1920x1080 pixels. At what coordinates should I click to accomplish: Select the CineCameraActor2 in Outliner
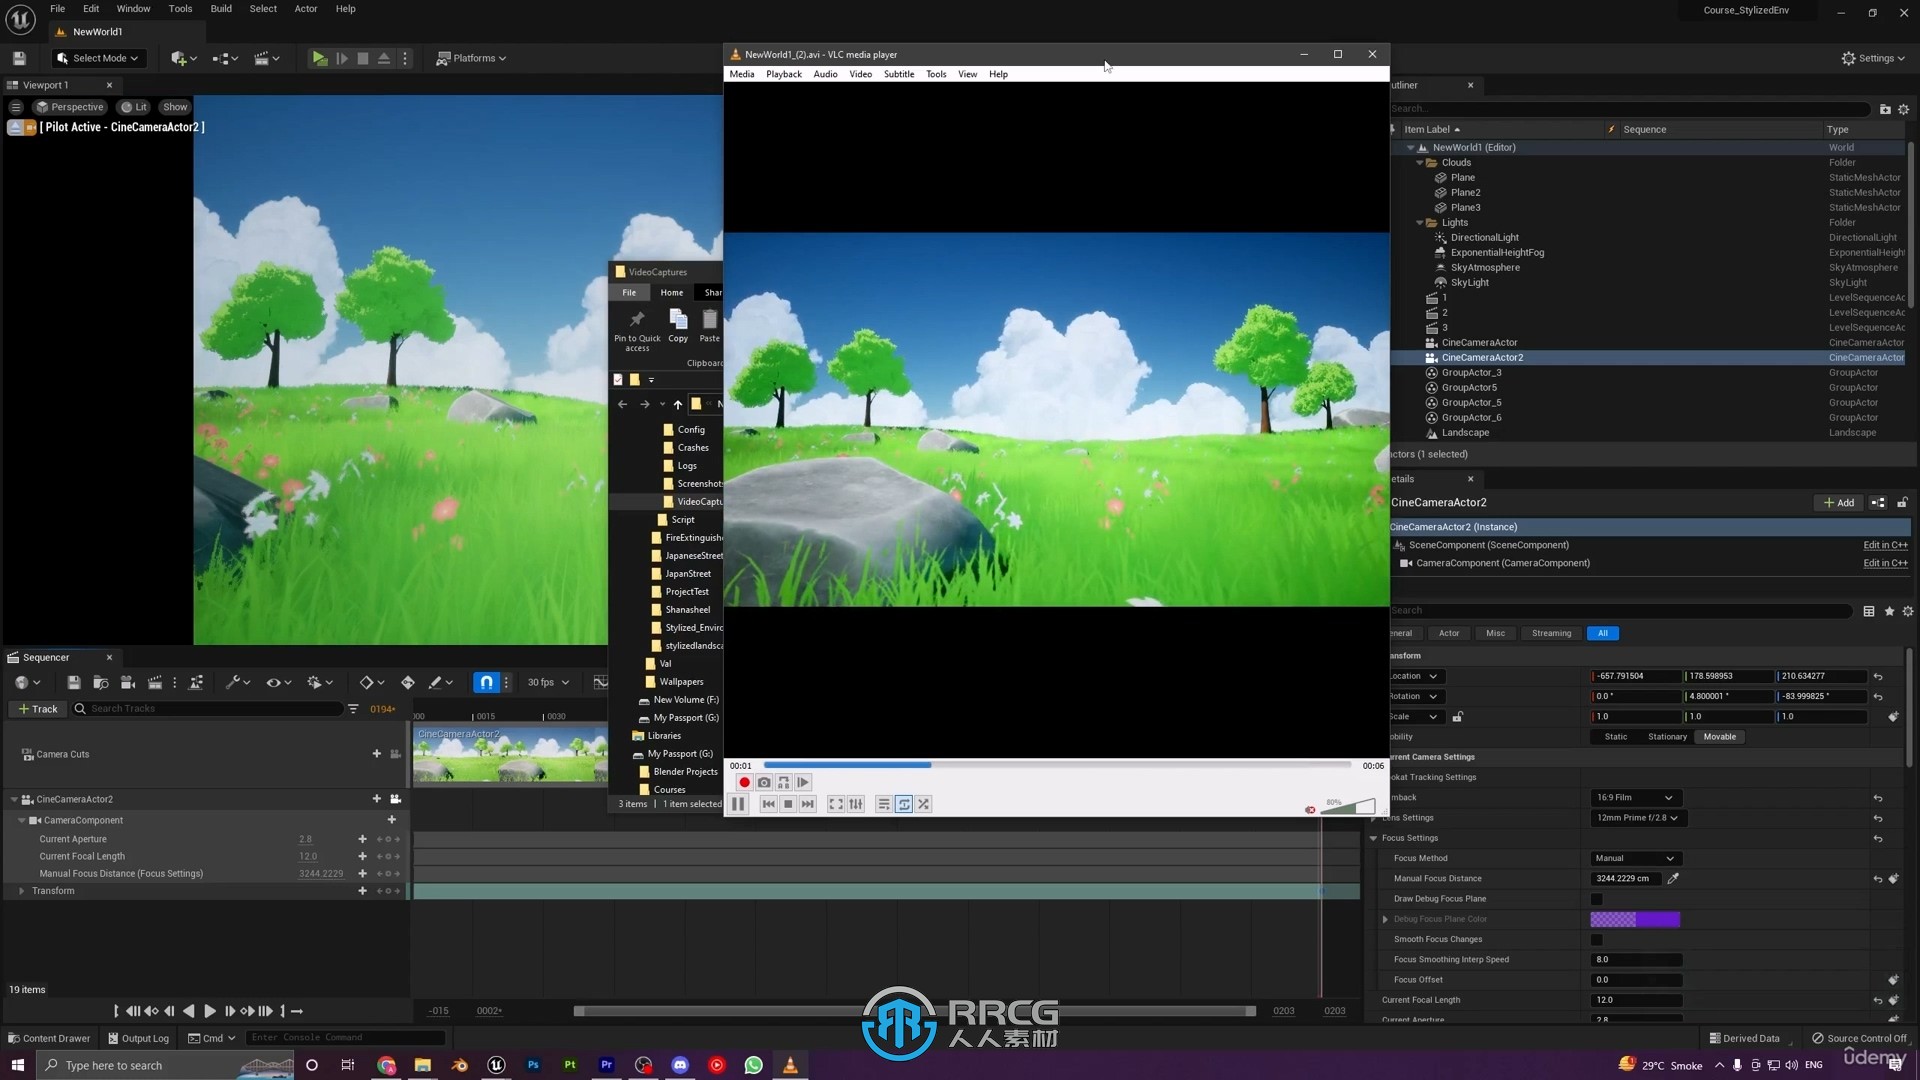(x=1482, y=357)
